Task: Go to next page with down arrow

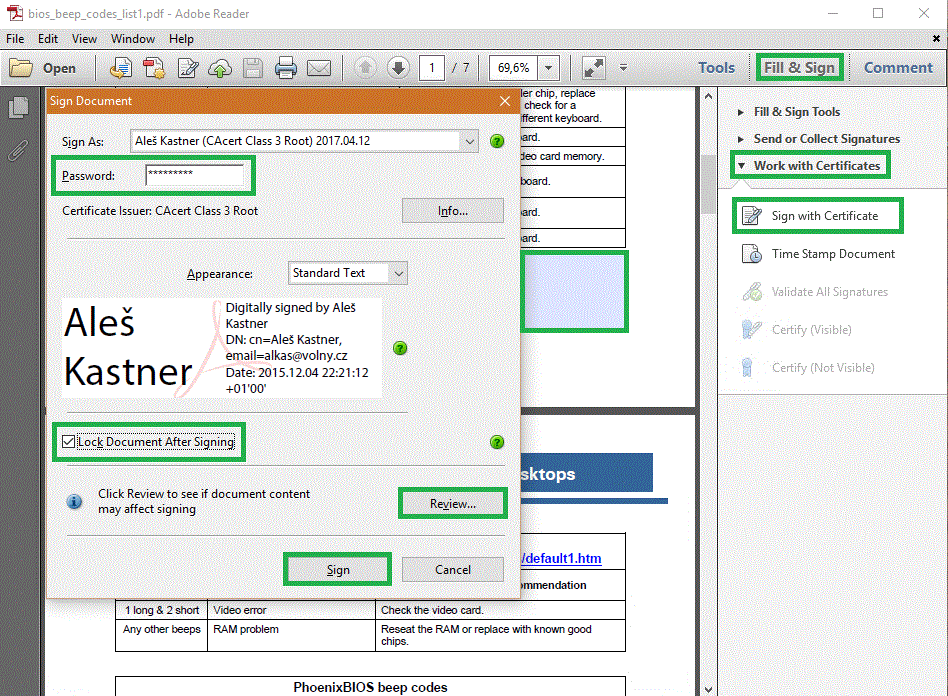Action: 398,68
